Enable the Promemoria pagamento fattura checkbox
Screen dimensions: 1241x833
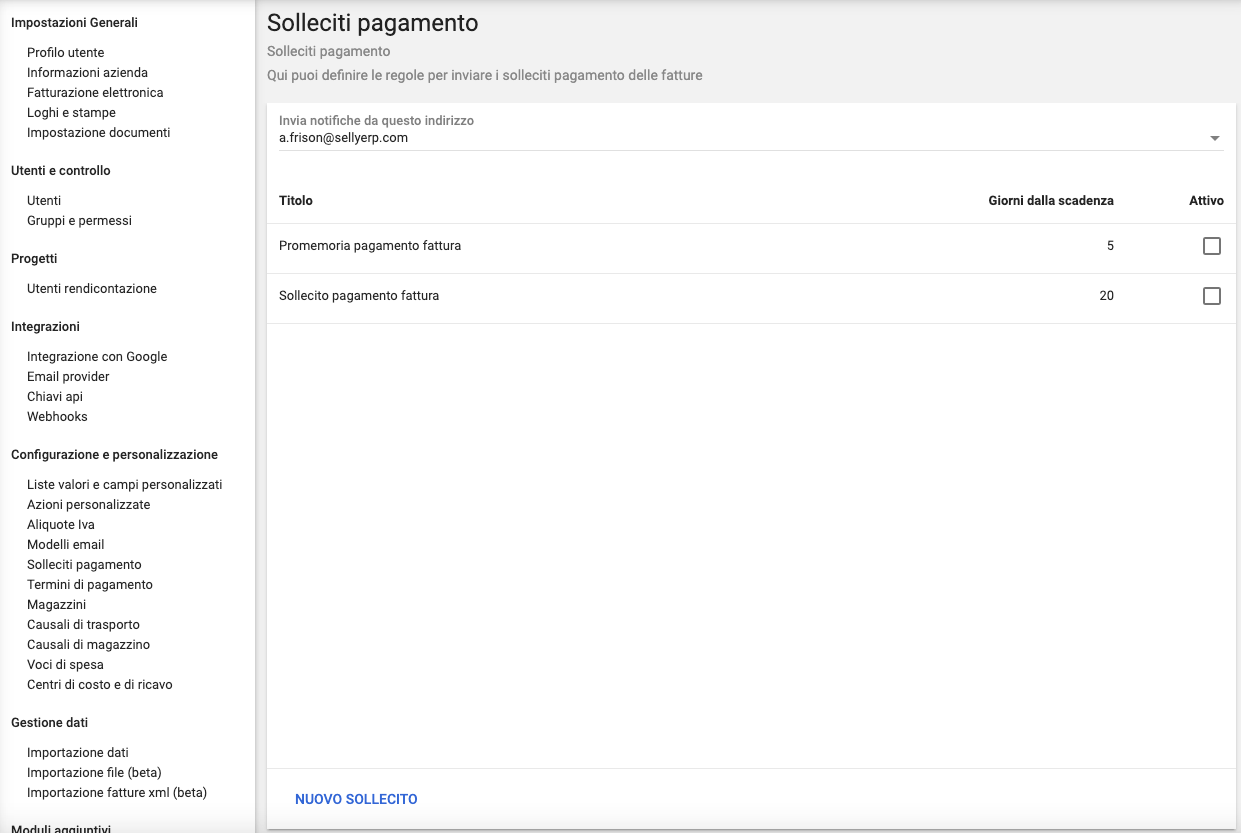1211,246
